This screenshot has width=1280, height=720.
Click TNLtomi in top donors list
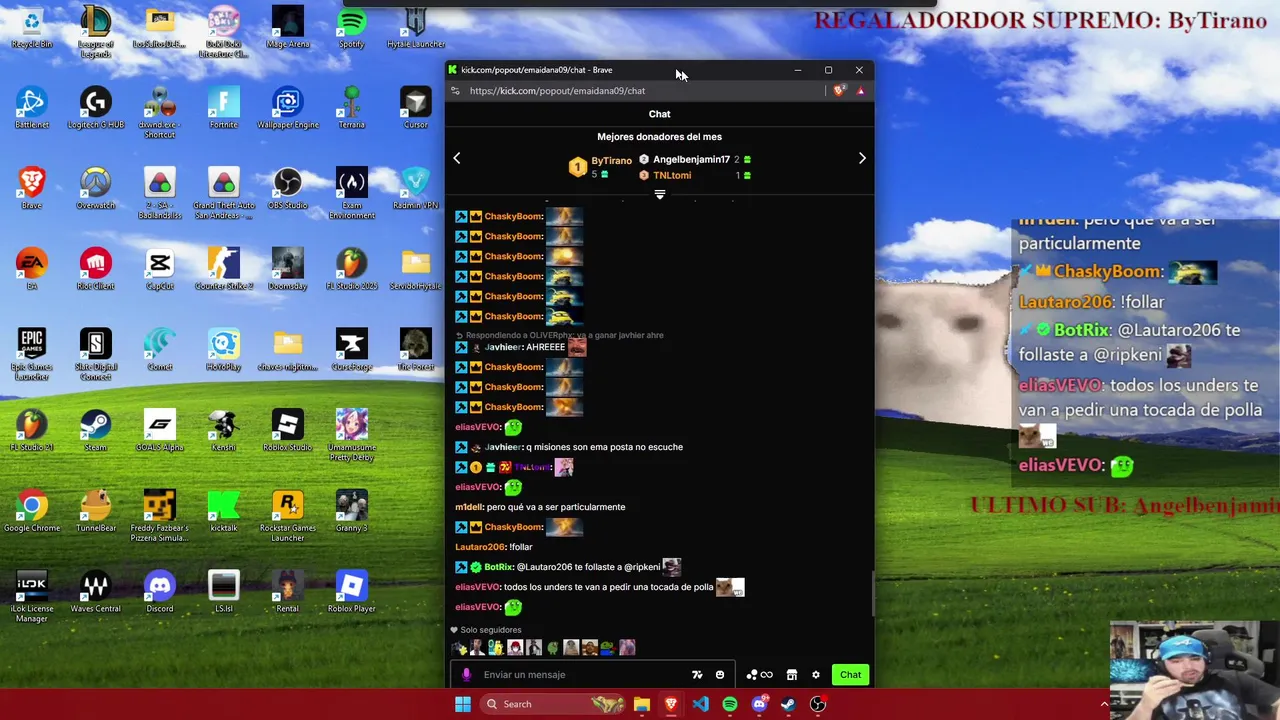point(672,175)
